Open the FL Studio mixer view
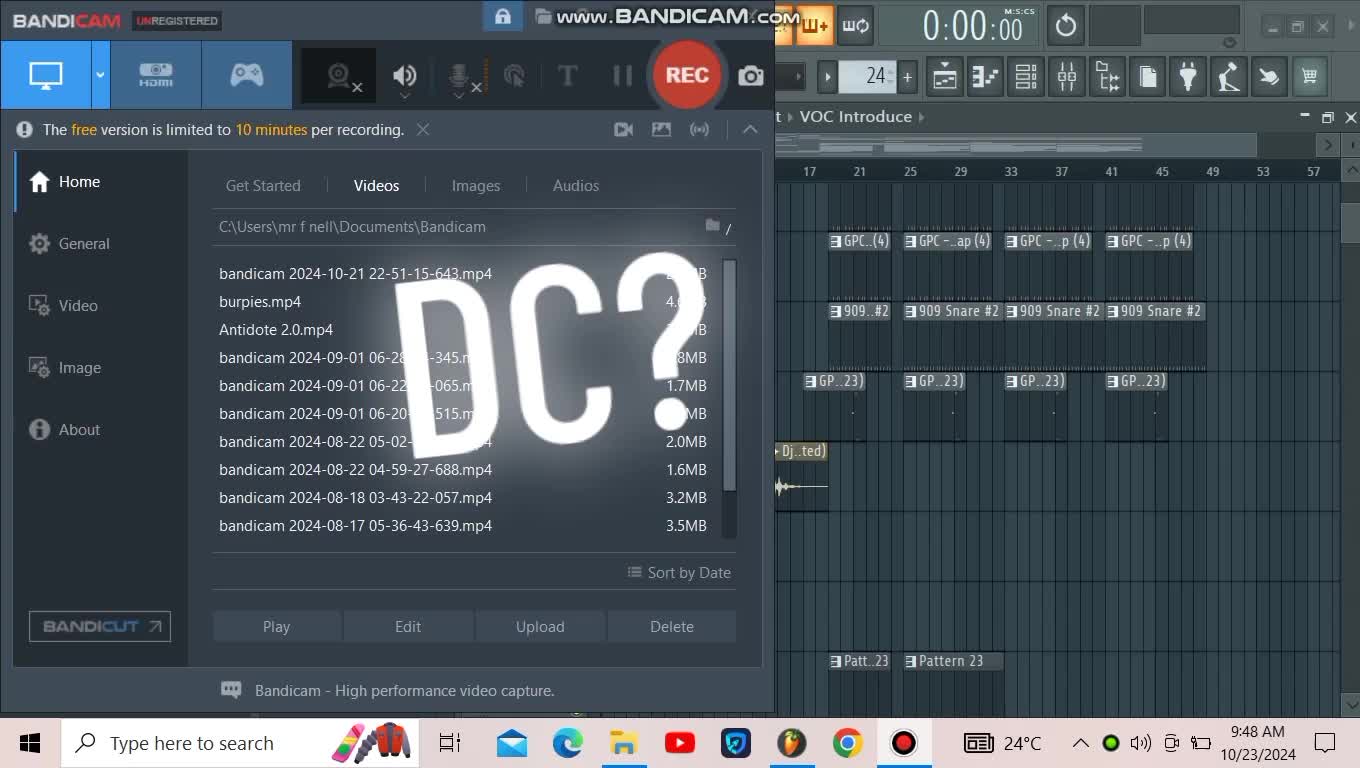The width and height of the screenshot is (1360, 768). coord(1066,77)
